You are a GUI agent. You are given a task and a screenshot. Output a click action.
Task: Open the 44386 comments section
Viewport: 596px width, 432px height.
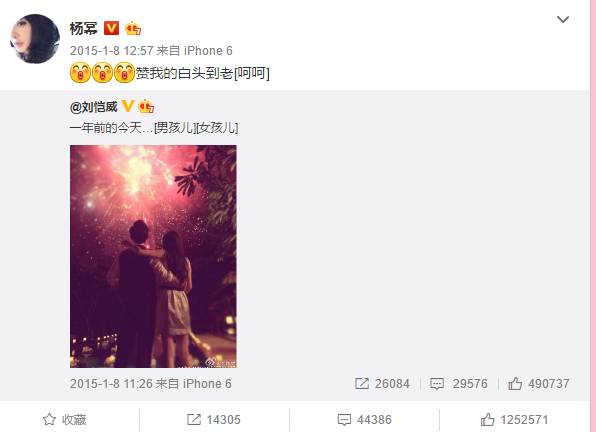[364, 419]
